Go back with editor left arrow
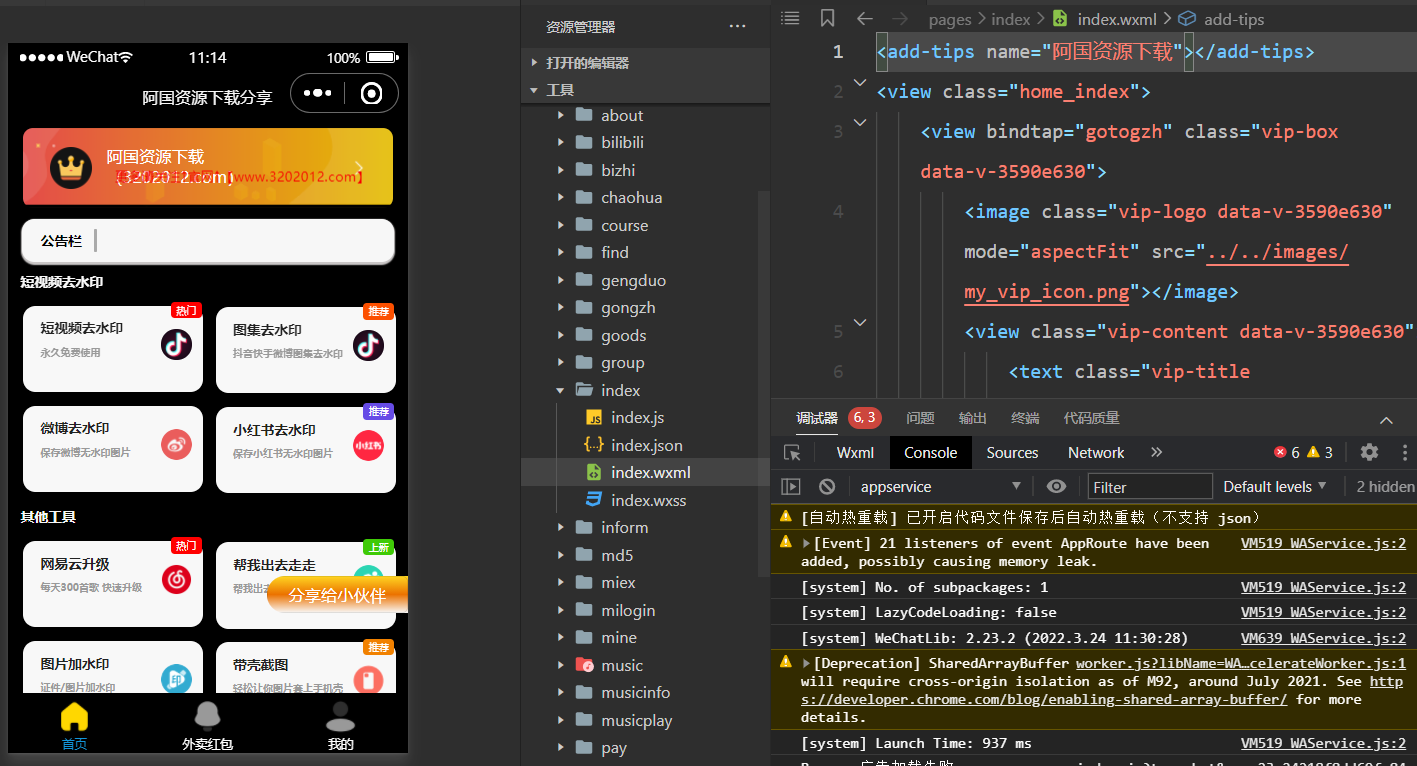Screen dimensions: 1417x766 pos(865,18)
